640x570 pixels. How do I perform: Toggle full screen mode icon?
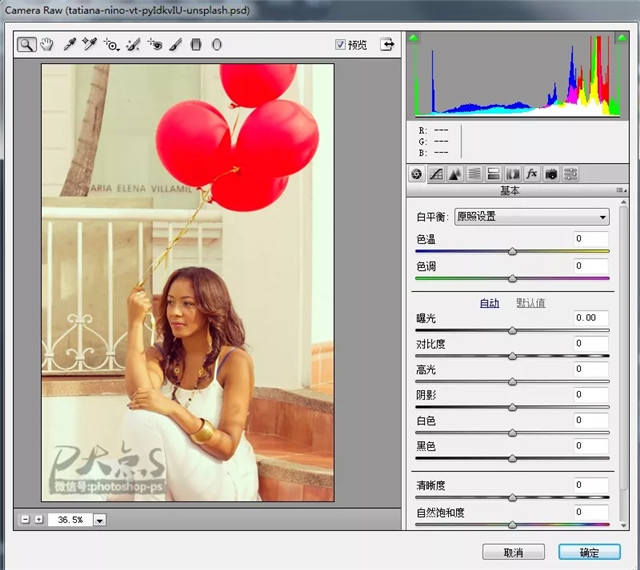(387, 45)
